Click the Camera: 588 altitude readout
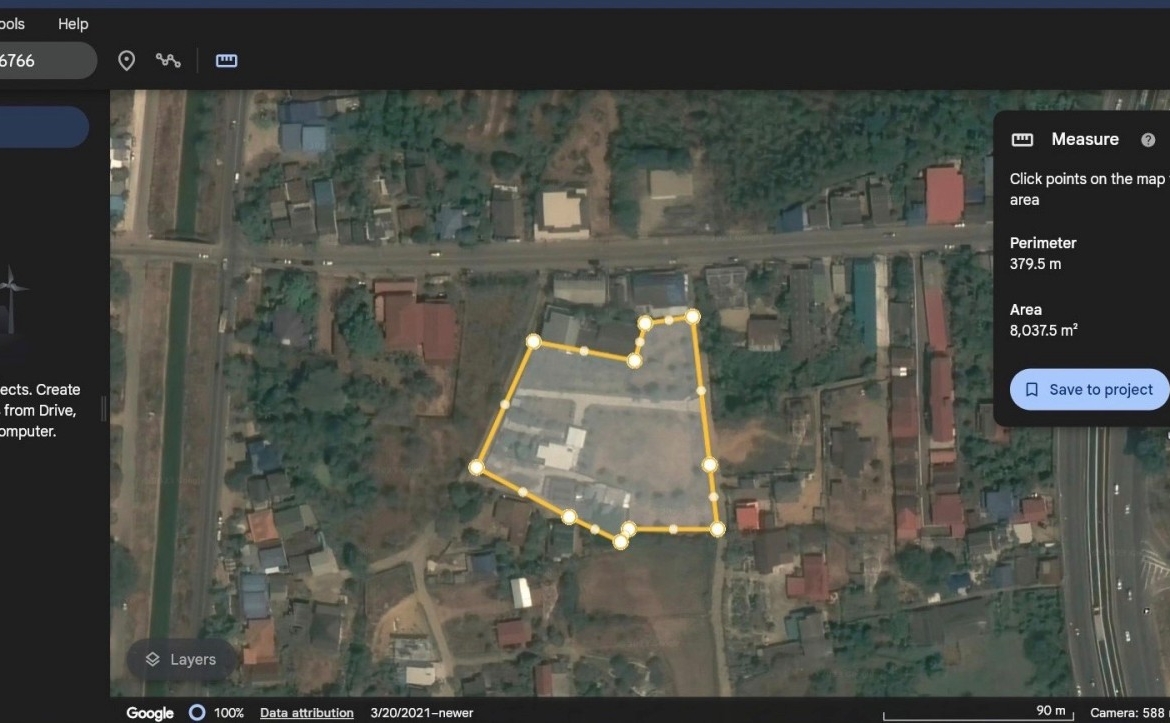 pyautogui.click(x=1127, y=713)
